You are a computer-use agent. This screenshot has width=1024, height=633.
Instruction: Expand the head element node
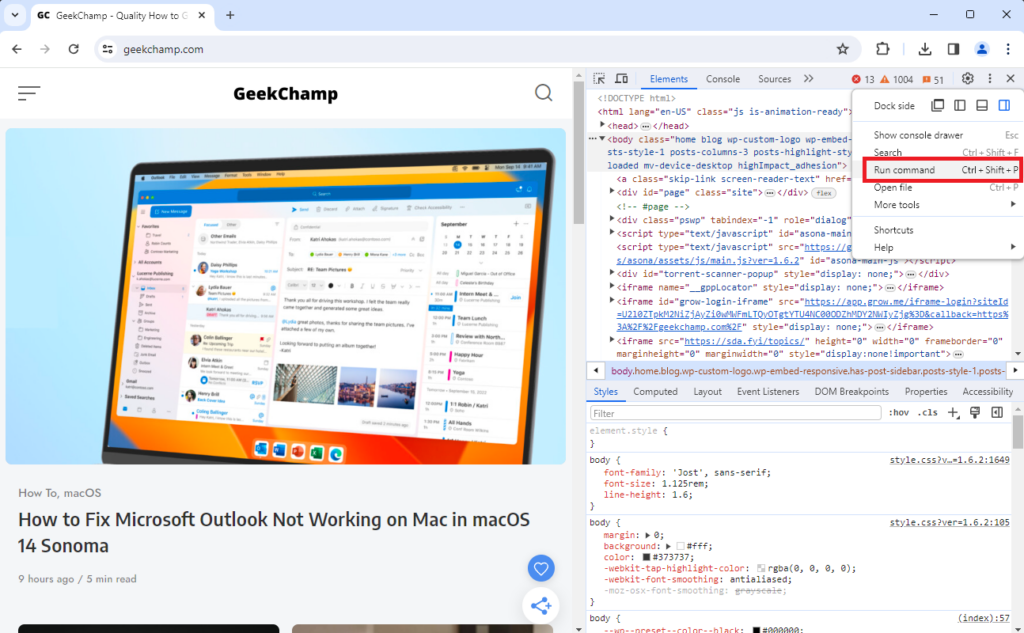603,126
